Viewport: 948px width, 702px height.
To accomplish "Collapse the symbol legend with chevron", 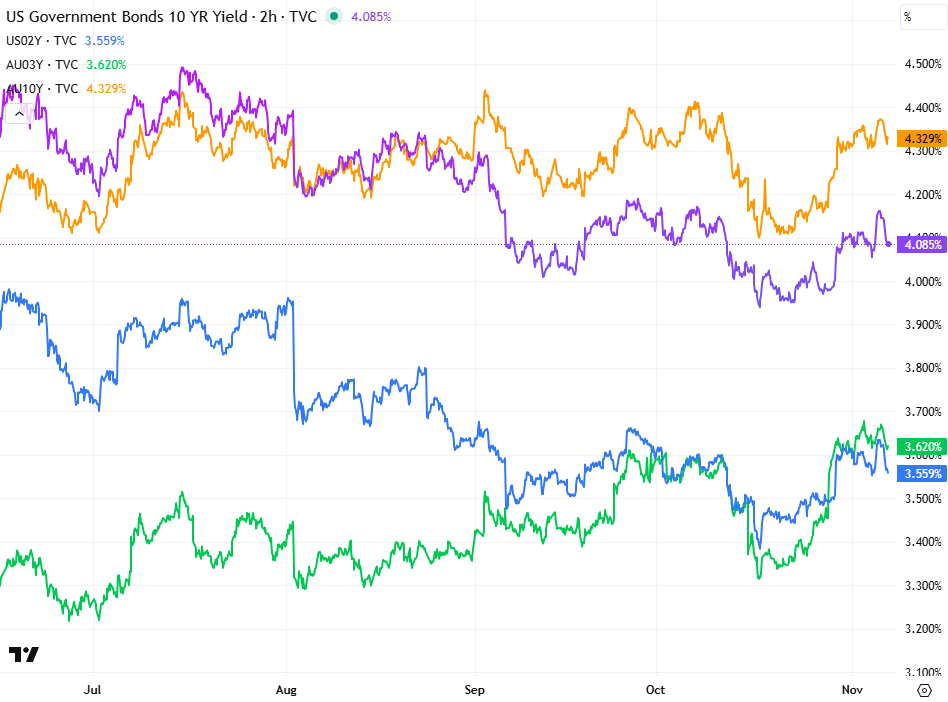I will pyautogui.click(x=18, y=114).
